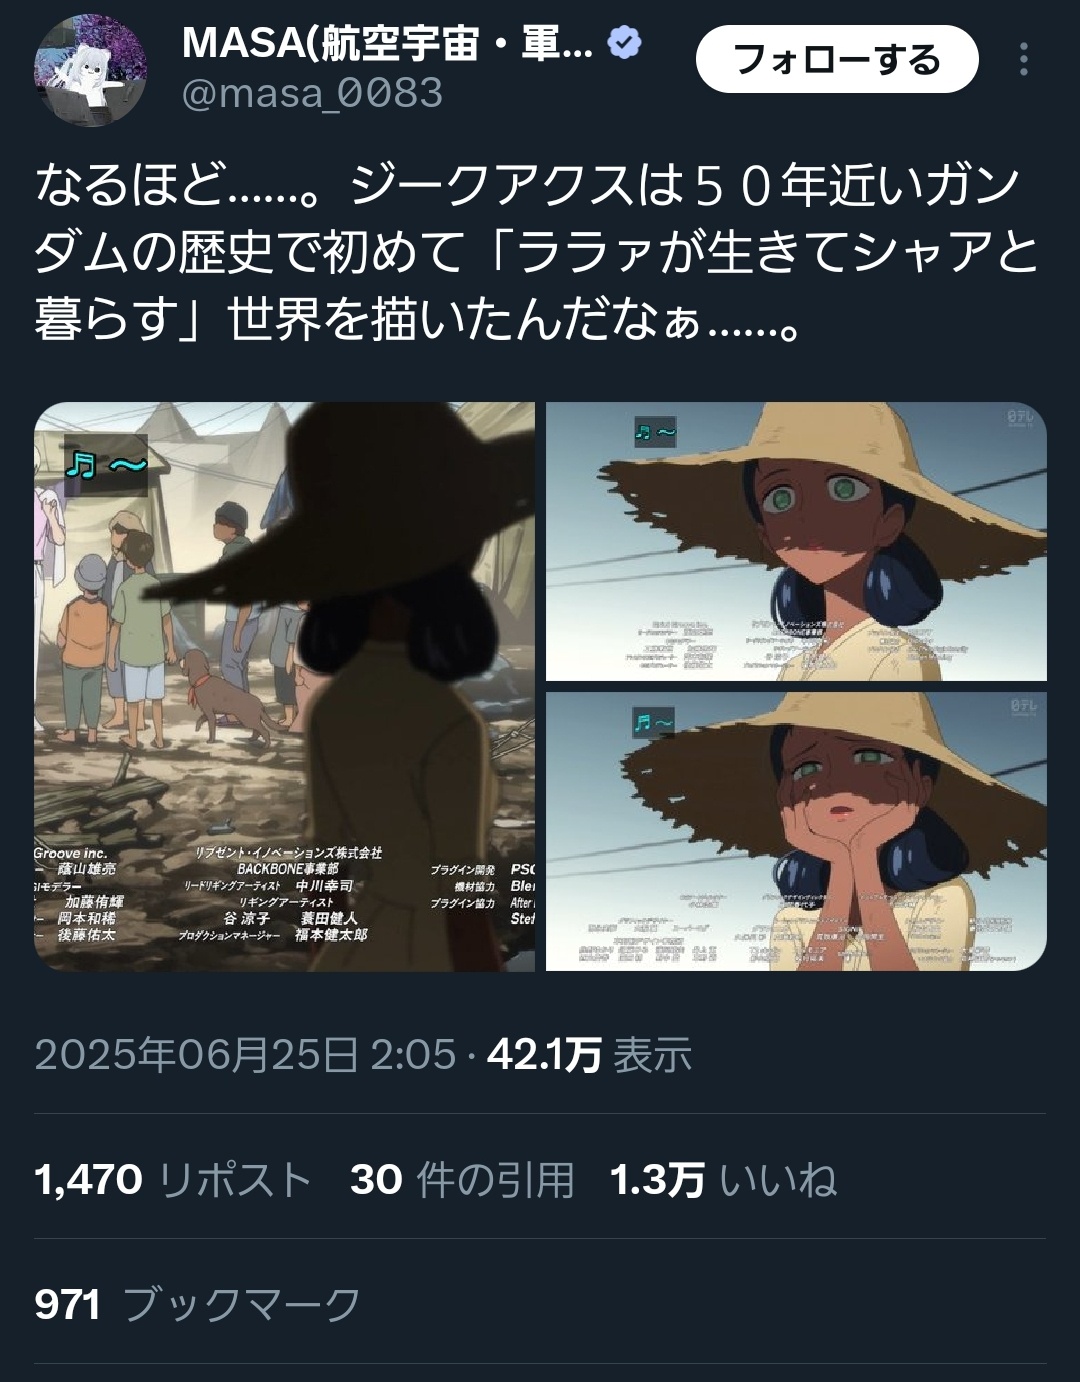The height and width of the screenshot is (1382, 1080).
Task: Show the 30 件の引用 quotes list
Action: (x=462, y=1180)
